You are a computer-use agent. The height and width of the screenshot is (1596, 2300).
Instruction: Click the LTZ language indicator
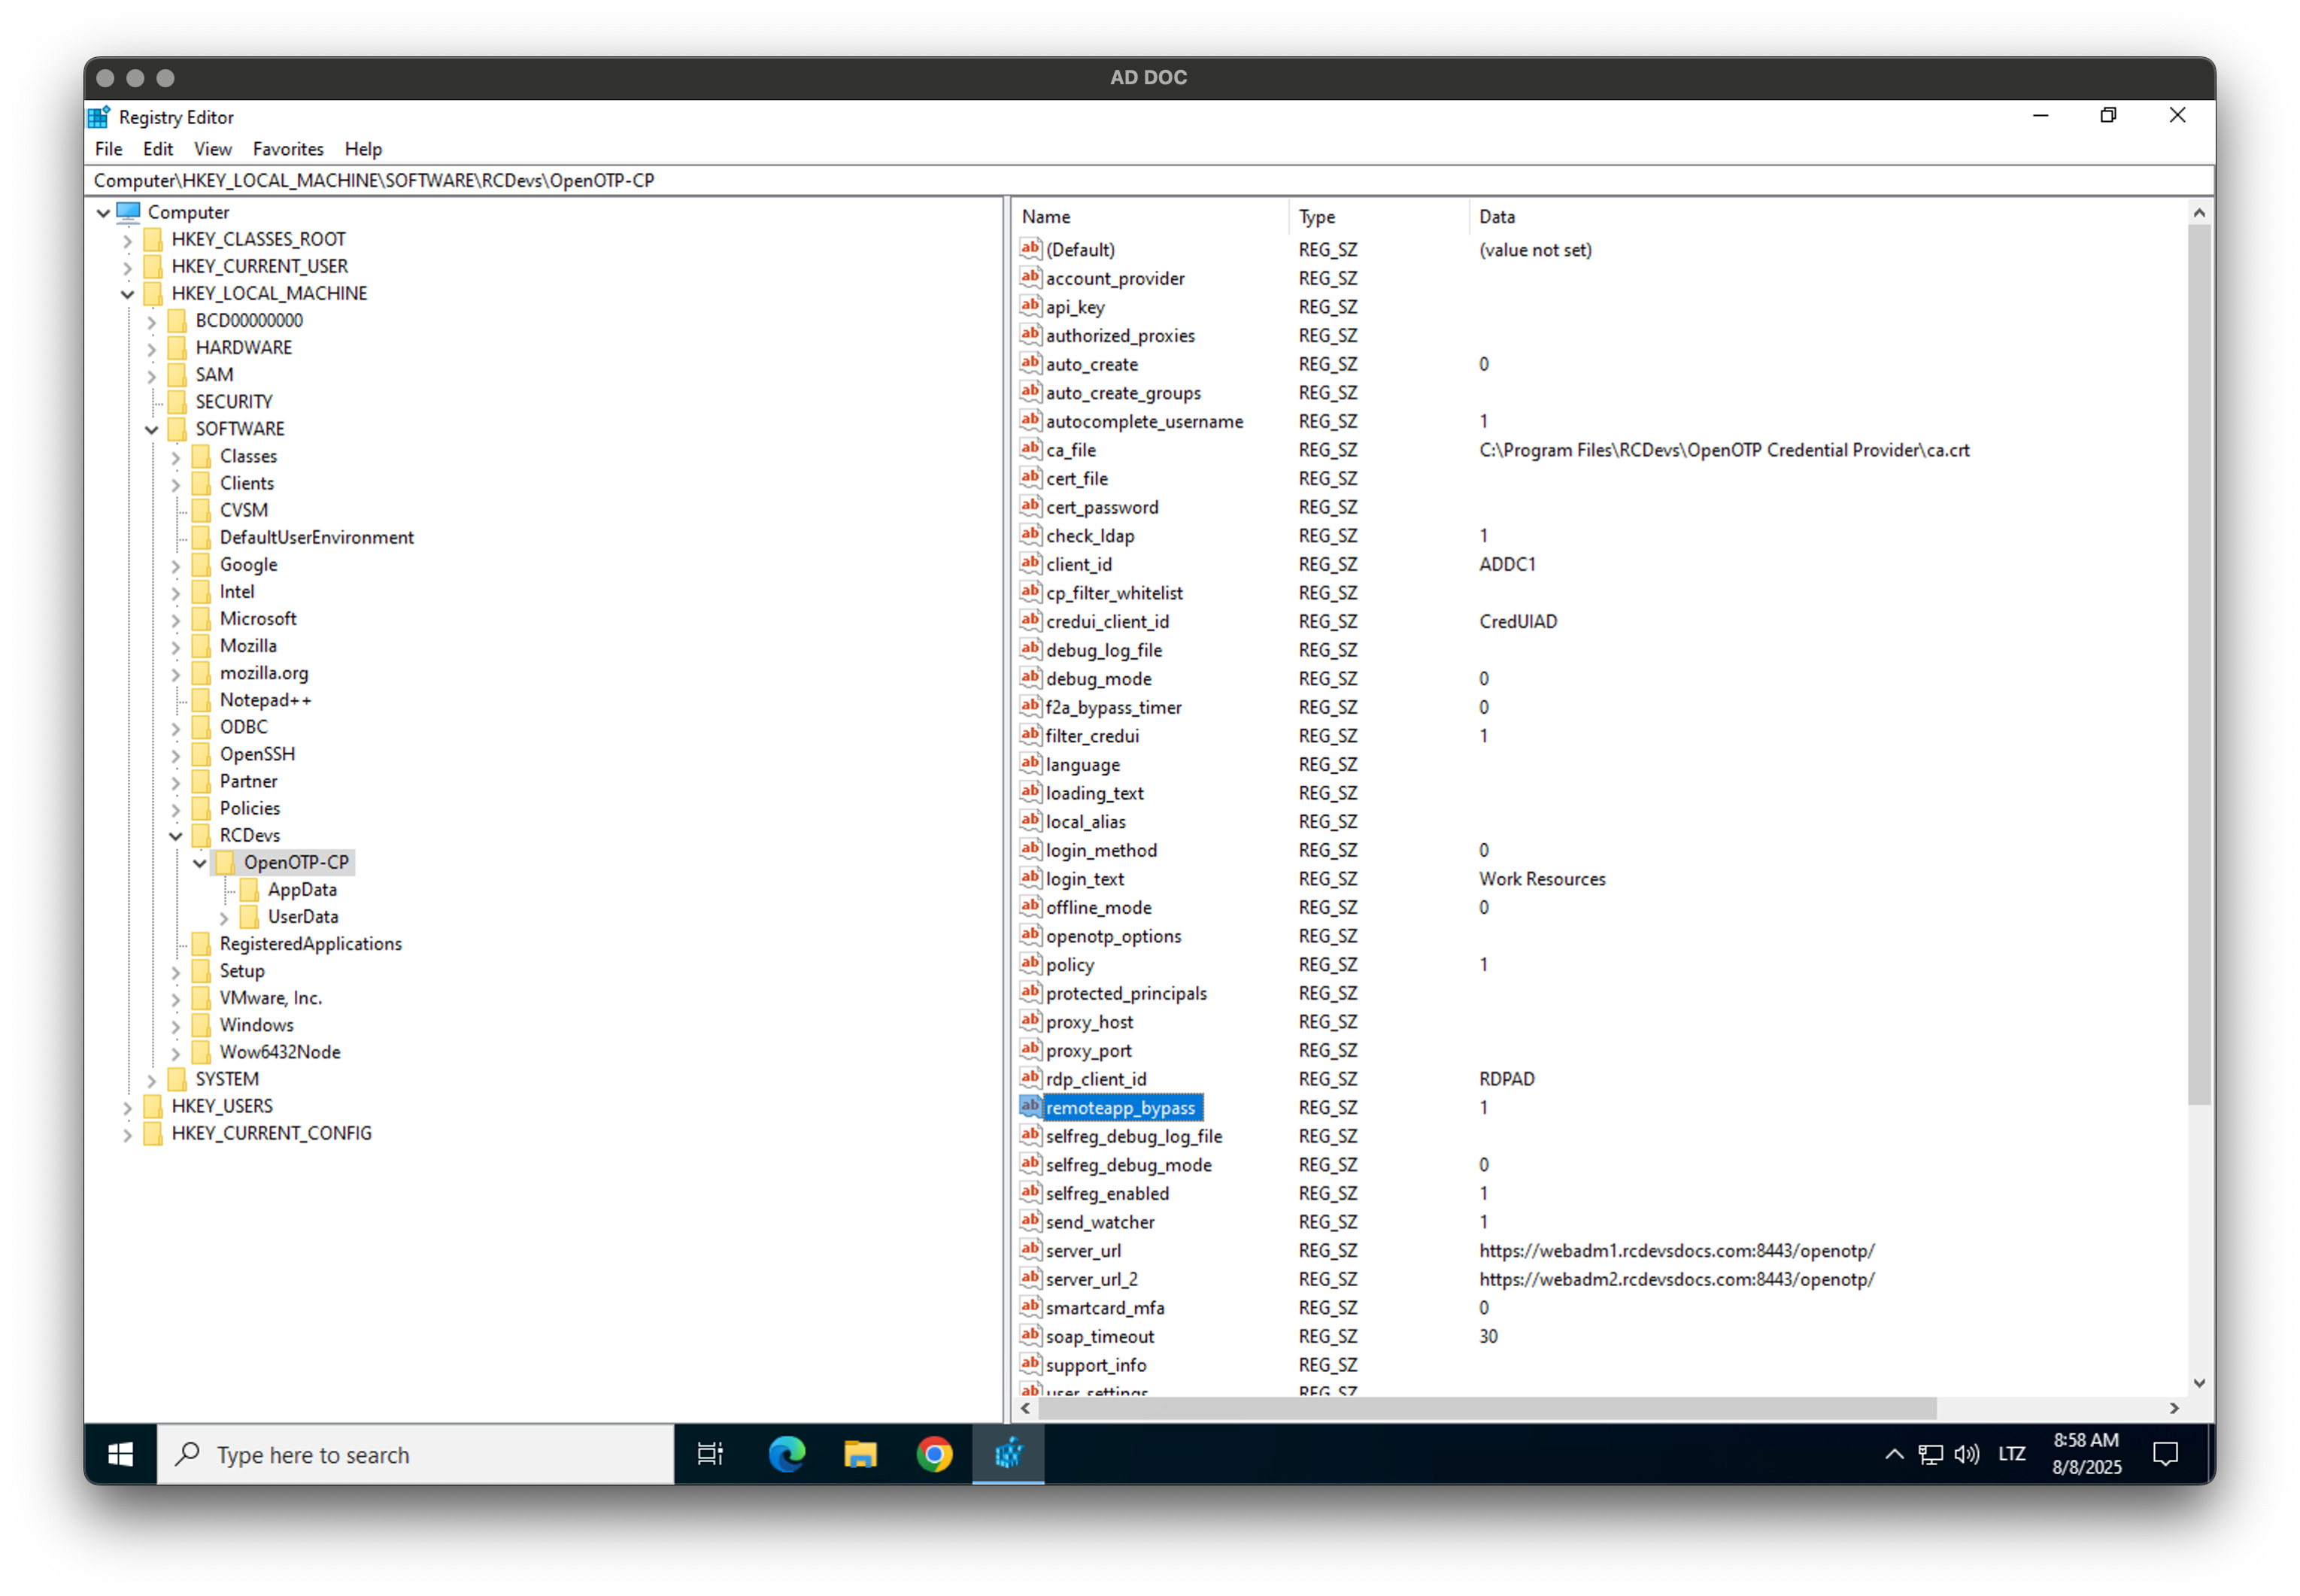point(2011,1454)
